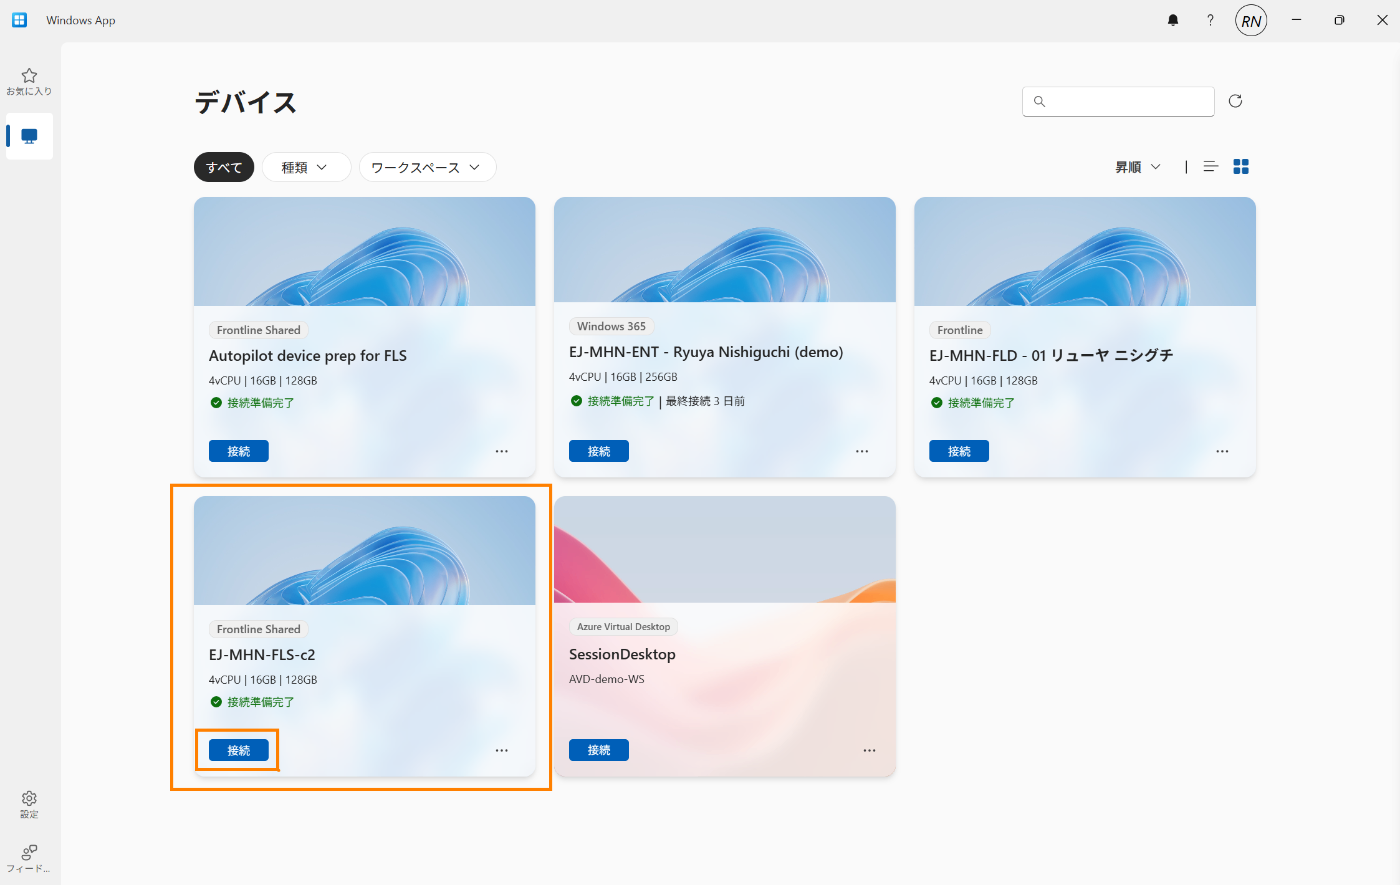
Task: Connect to EJ-MHN-ENT Windows 365 device
Action: 599,451
